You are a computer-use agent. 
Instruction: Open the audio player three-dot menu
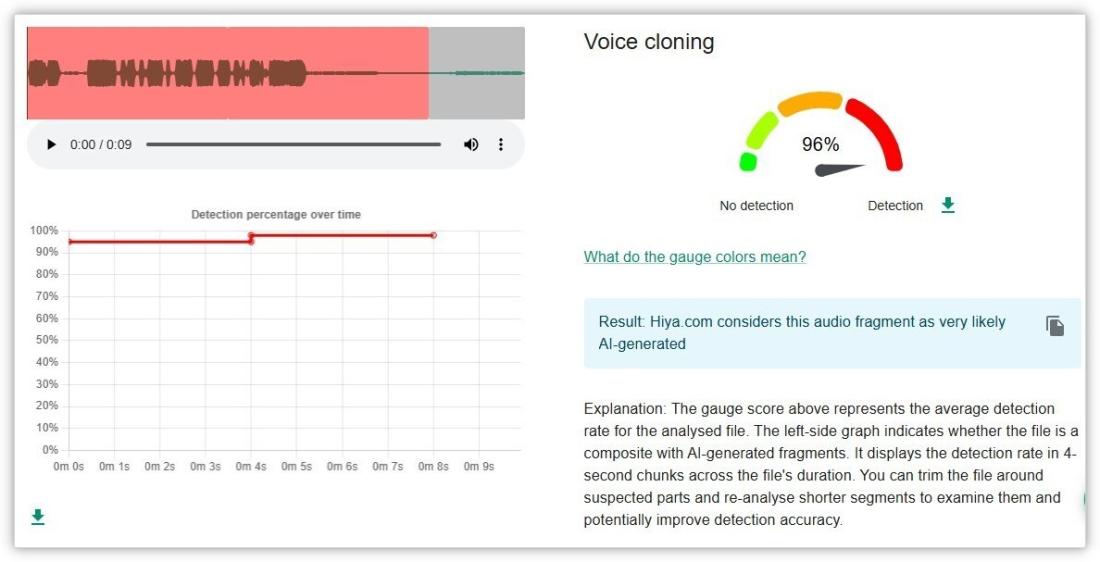[x=501, y=145]
